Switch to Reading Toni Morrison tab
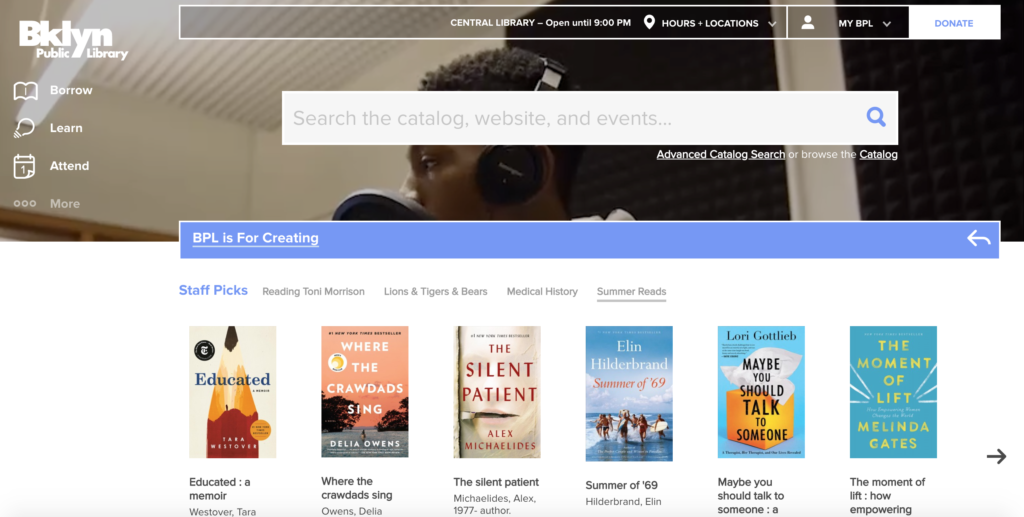1024x517 pixels. 313,292
